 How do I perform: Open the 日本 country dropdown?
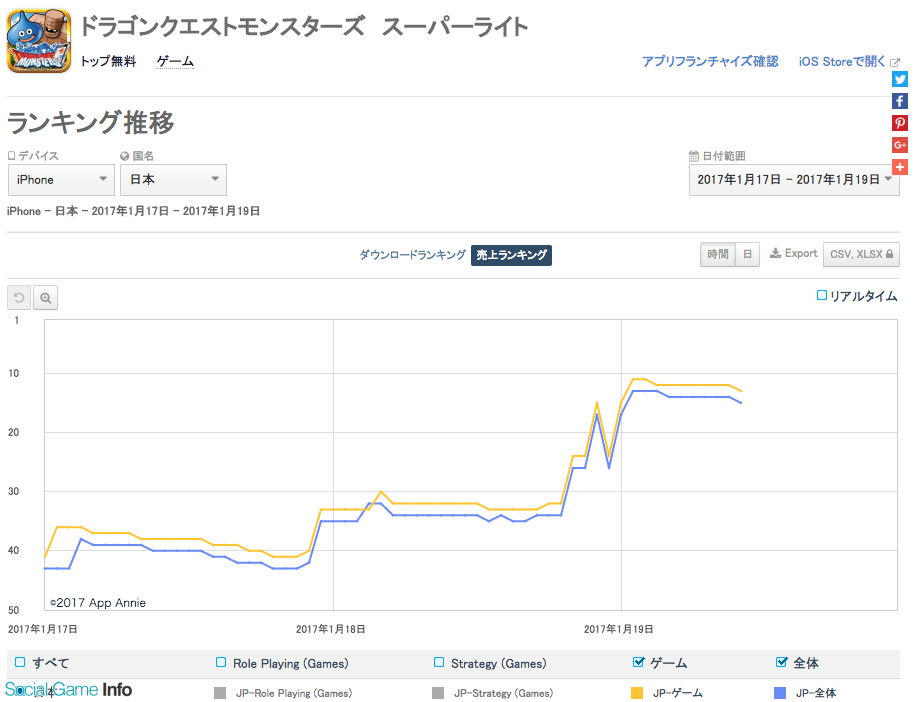click(173, 180)
